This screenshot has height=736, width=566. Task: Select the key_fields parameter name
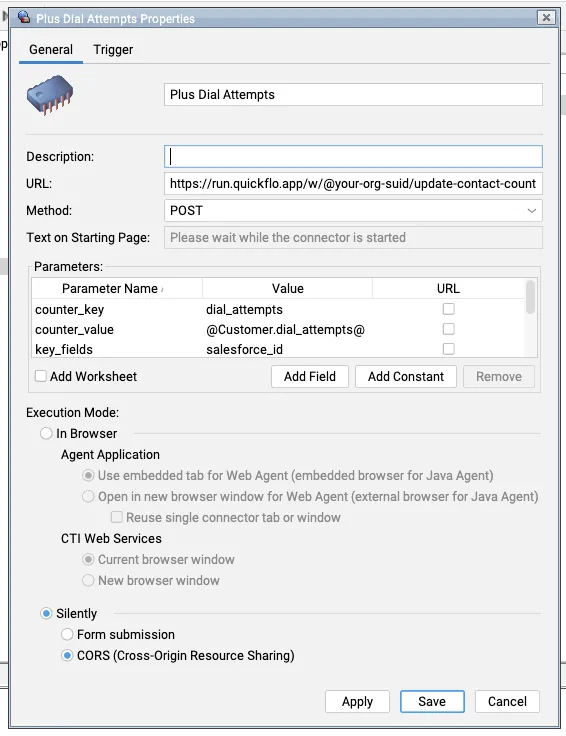click(x=64, y=350)
